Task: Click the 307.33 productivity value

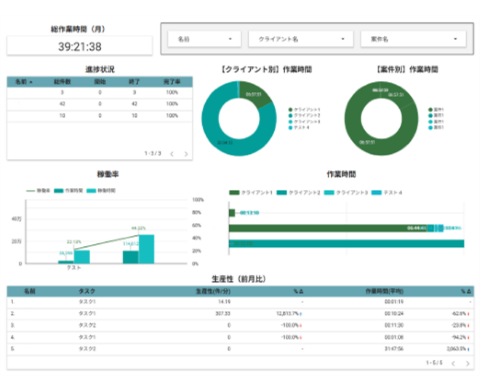Action: (x=223, y=313)
